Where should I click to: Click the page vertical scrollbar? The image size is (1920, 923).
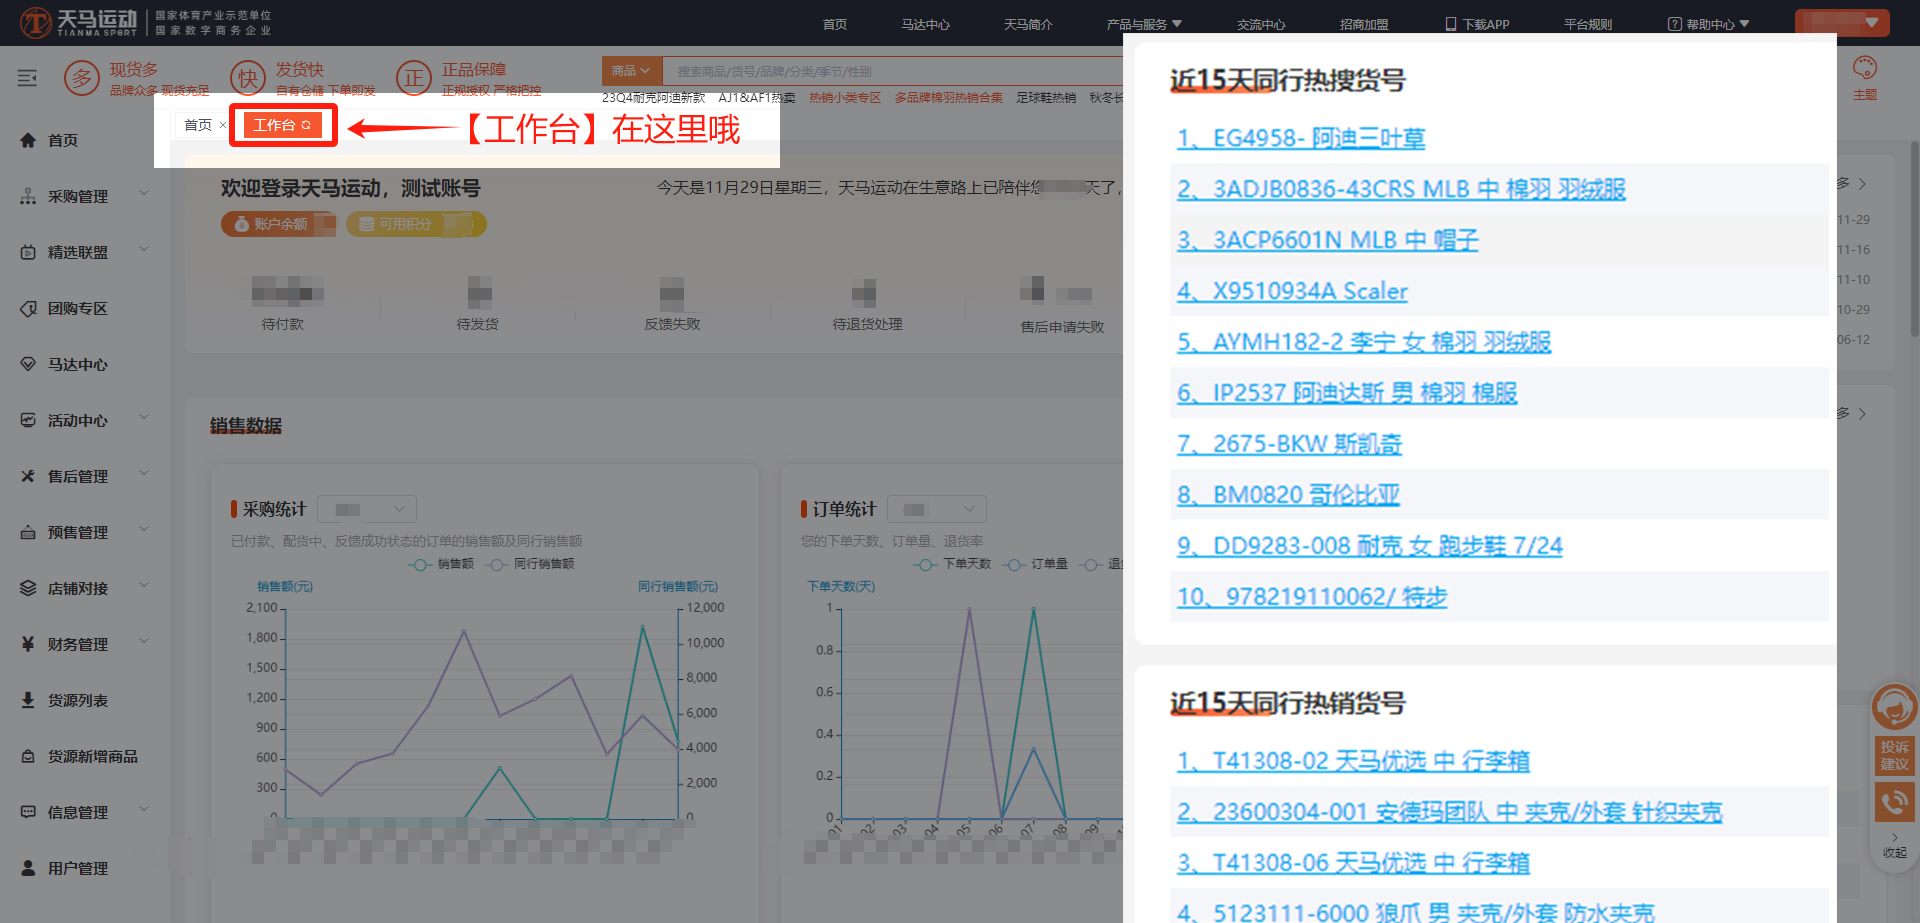[x=1914, y=240]
